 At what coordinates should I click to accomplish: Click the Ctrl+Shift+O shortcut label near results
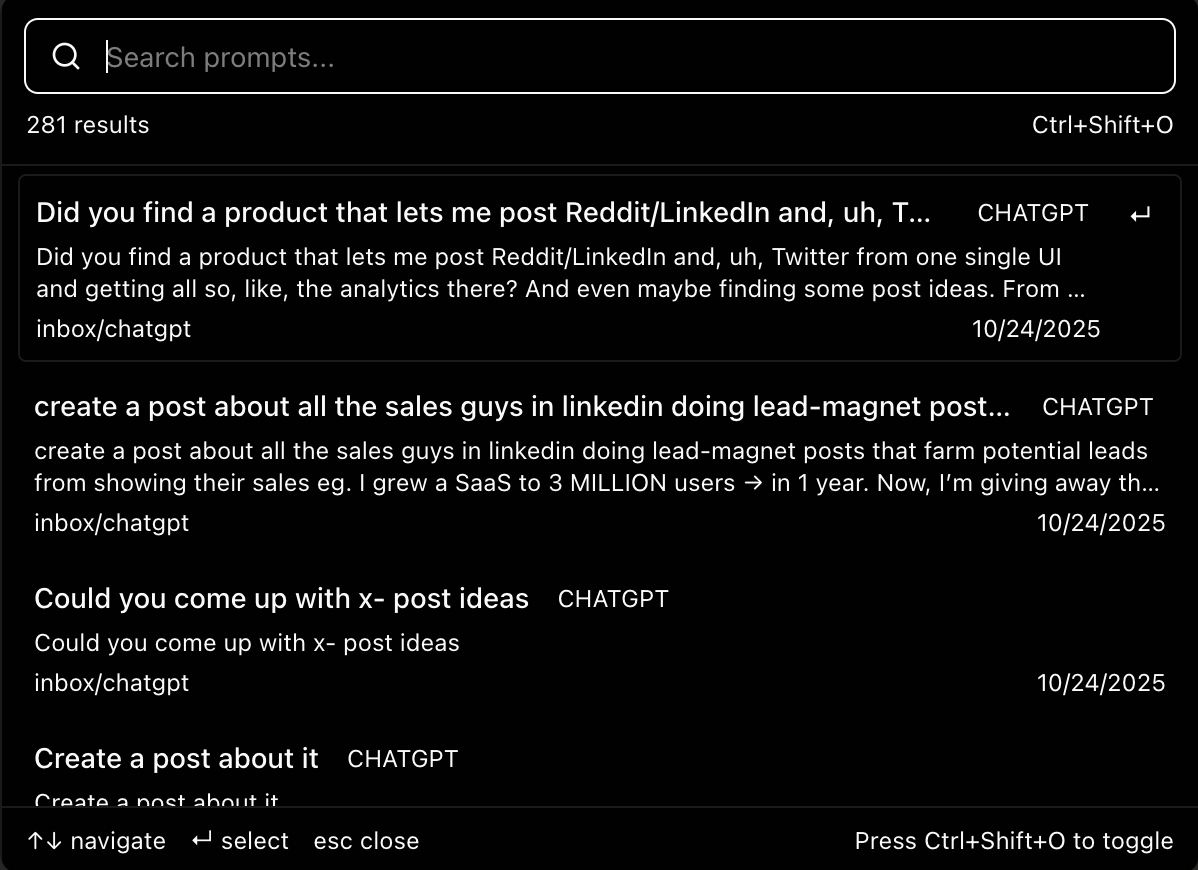pyautogui.click(x=1102, y=125)
